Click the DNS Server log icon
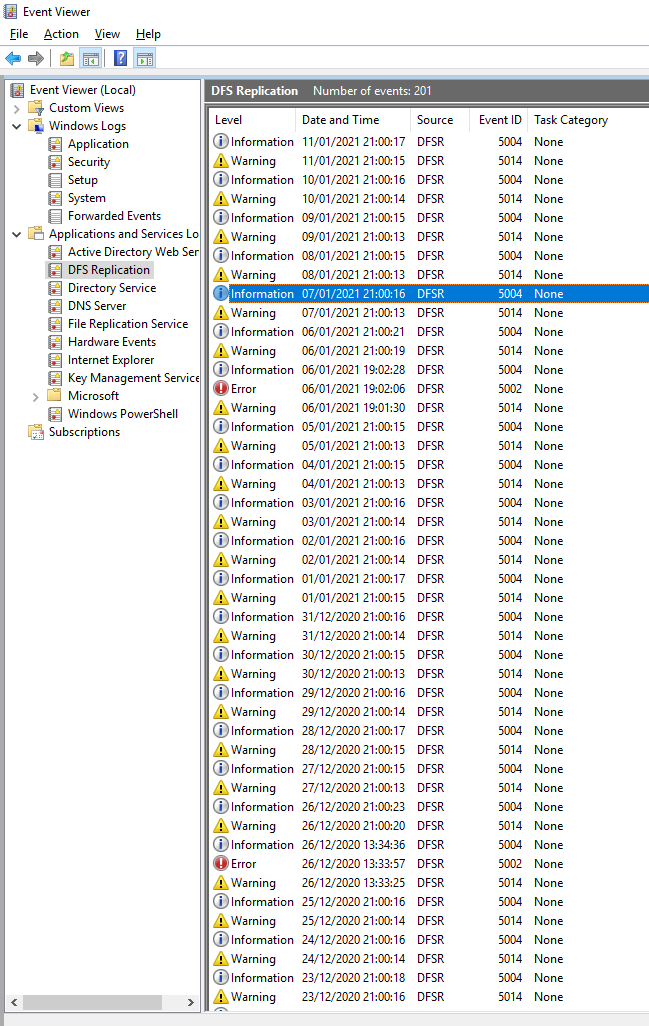 (x=56, y=306)
